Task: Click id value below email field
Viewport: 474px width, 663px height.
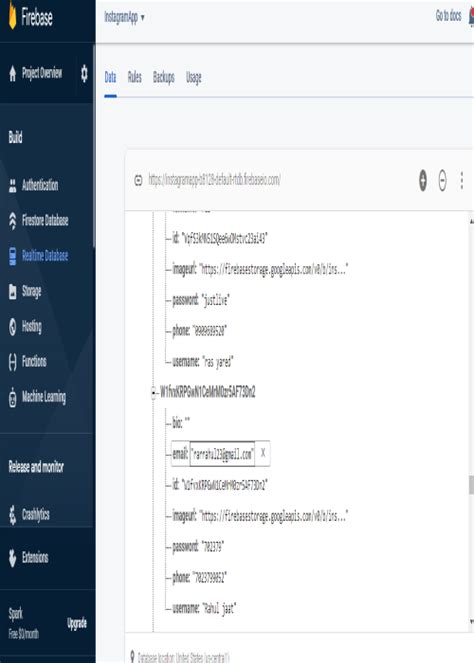Action: [x=225, y=485]
